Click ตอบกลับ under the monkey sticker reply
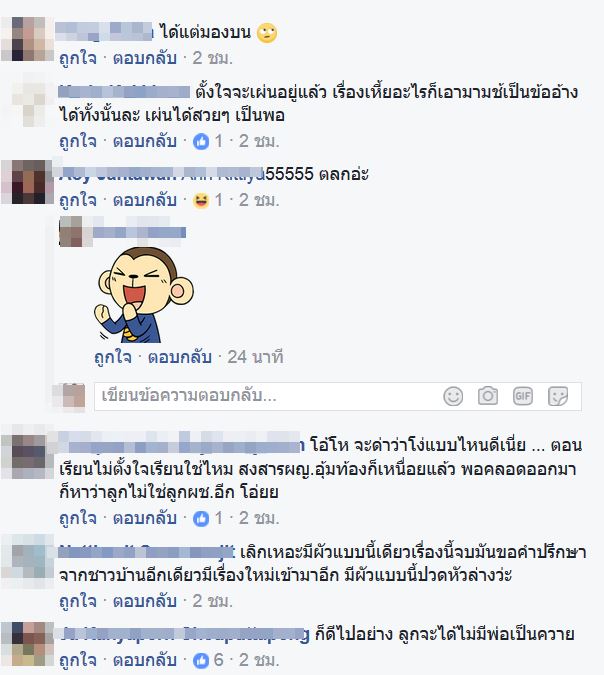The width and height of the screenshot is (604, 675). click(x=180, y=357)
